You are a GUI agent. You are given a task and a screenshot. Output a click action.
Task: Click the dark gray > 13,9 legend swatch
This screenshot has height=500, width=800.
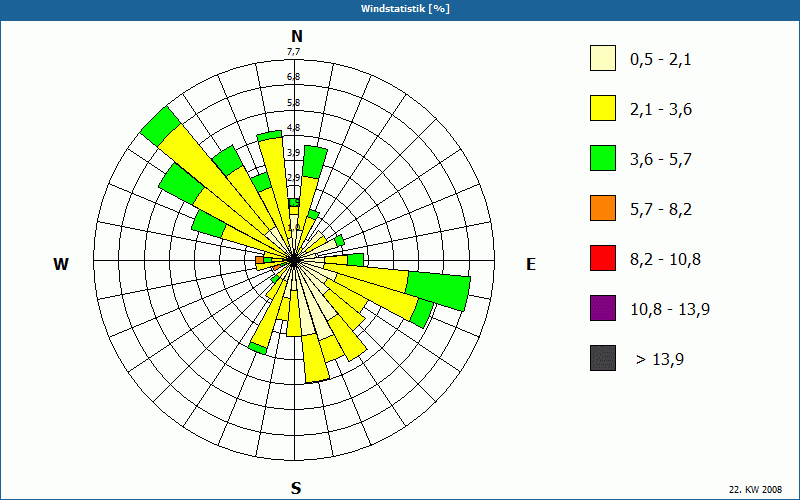pos(603,358)
